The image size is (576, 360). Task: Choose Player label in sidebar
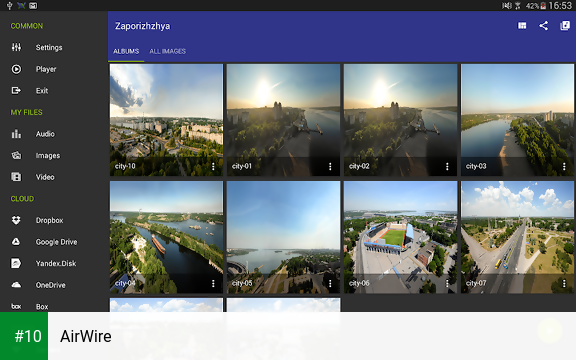click(46, 69)
